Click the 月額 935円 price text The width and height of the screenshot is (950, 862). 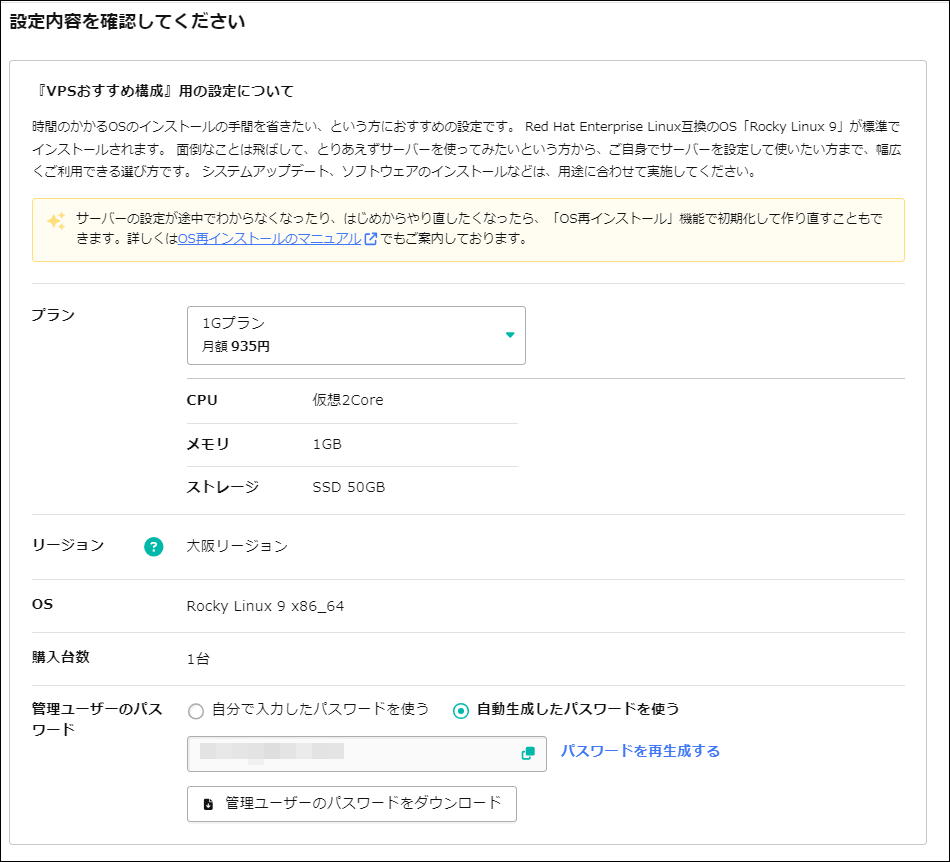click(236, 346)
